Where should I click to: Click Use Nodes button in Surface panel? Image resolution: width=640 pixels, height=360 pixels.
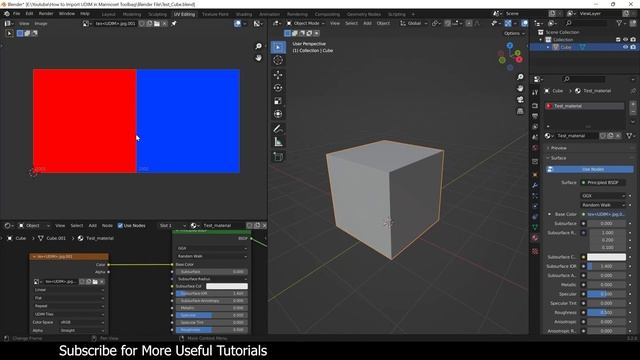coord(590,169)
